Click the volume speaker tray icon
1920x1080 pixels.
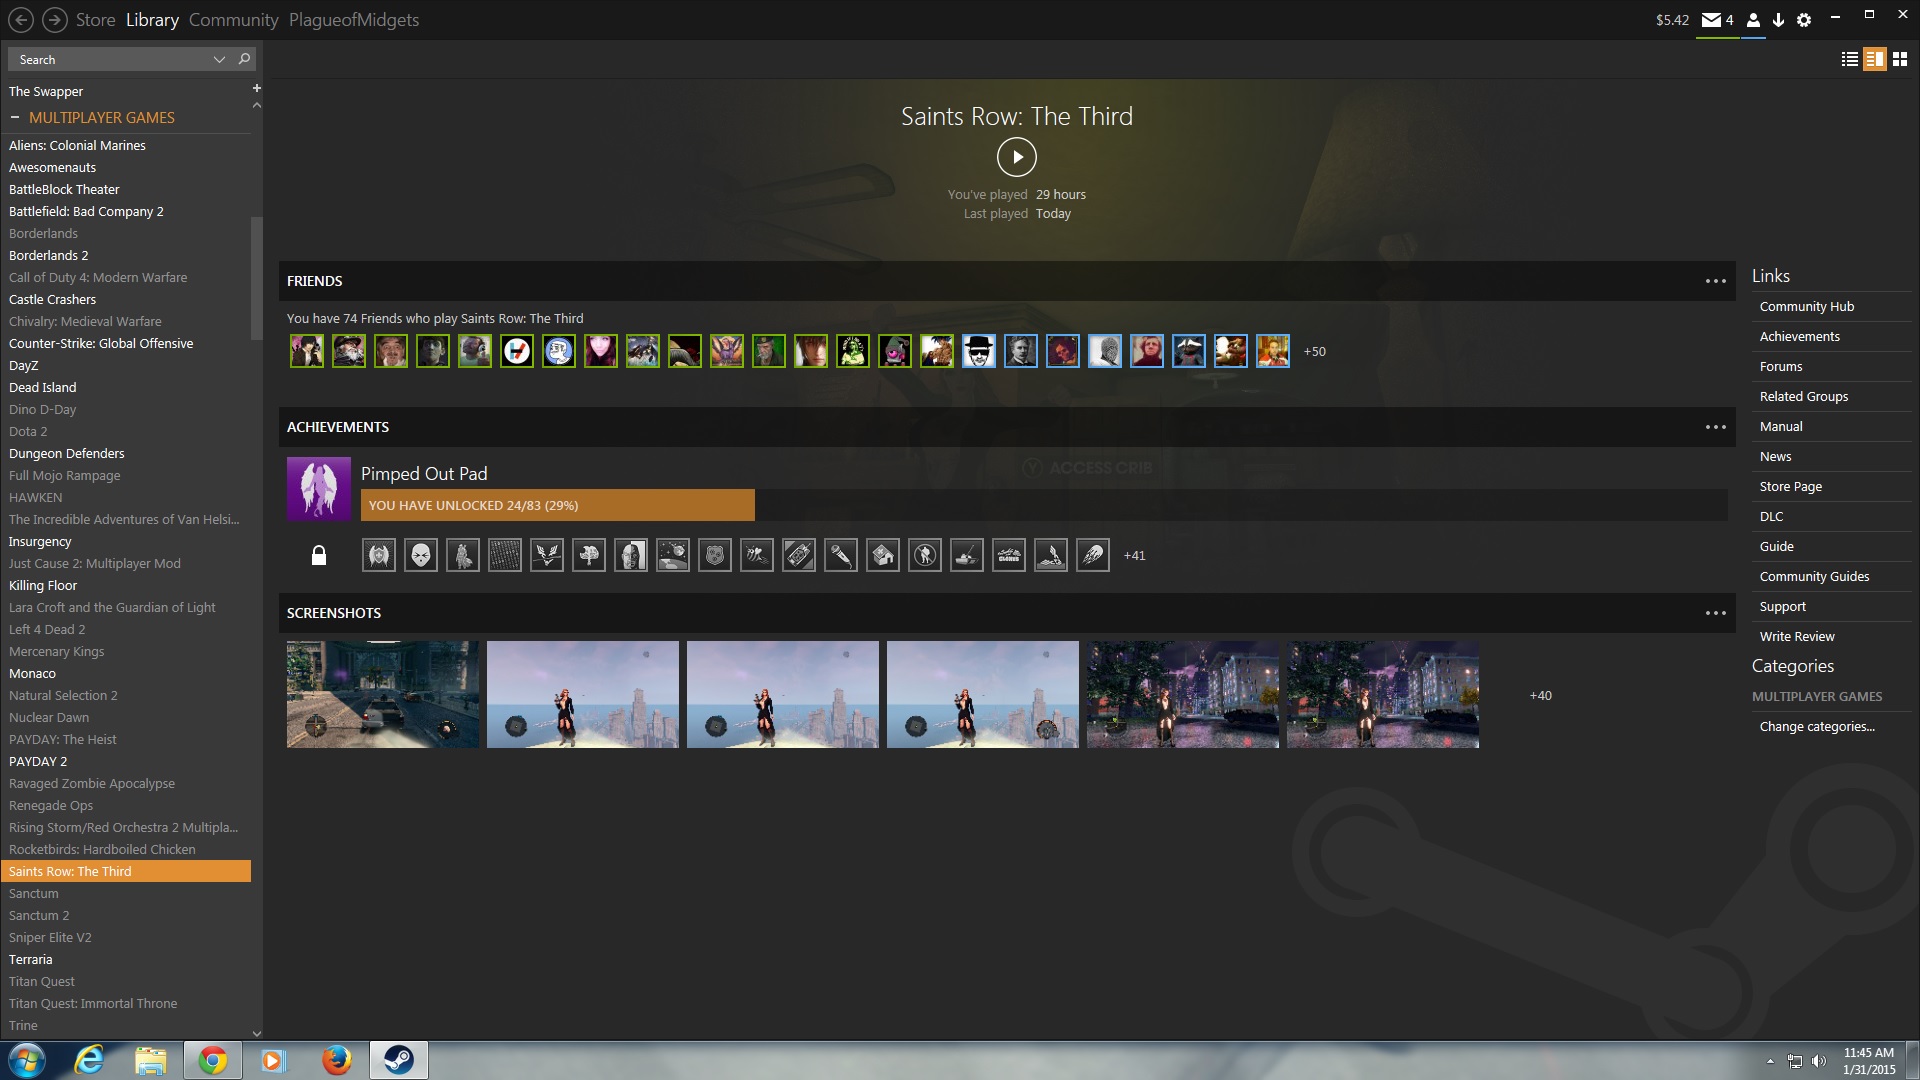(x=1819, y=1061)
